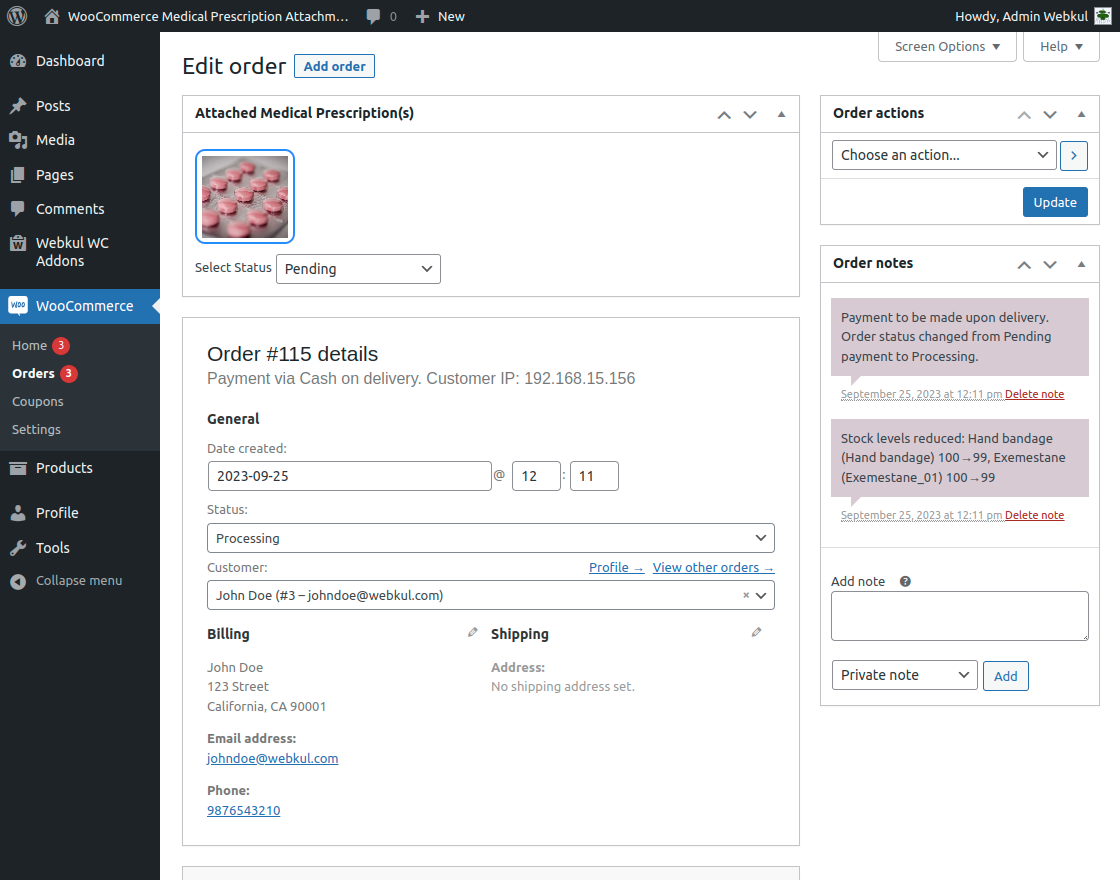Image resolution: width=1120 pixels, height=880 pixels.
Task: Edit billing details with the pencil icon
Action: coord(472,632)
